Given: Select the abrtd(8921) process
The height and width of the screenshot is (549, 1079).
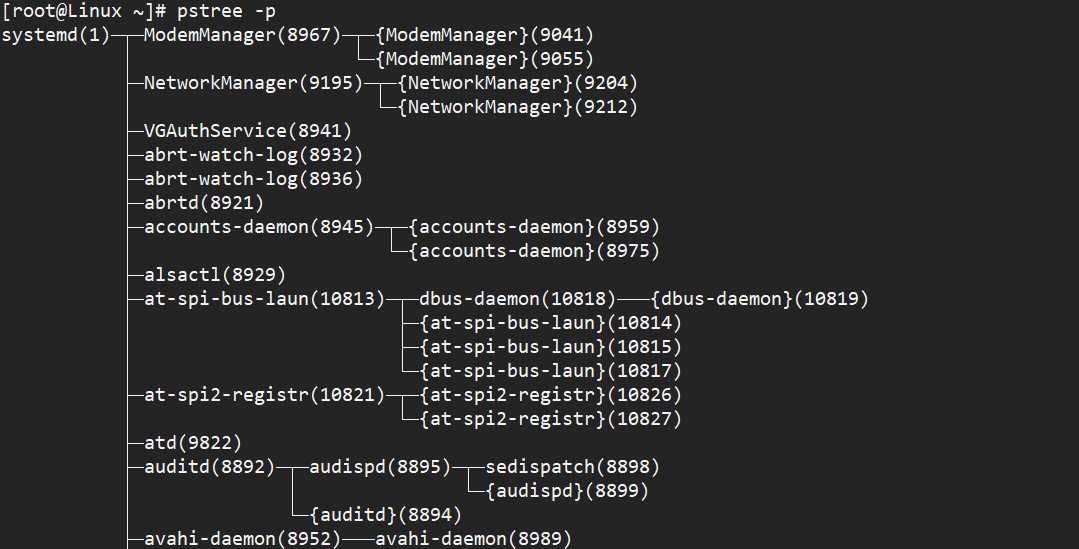Looking at the screenshot, I should [204, 203].
